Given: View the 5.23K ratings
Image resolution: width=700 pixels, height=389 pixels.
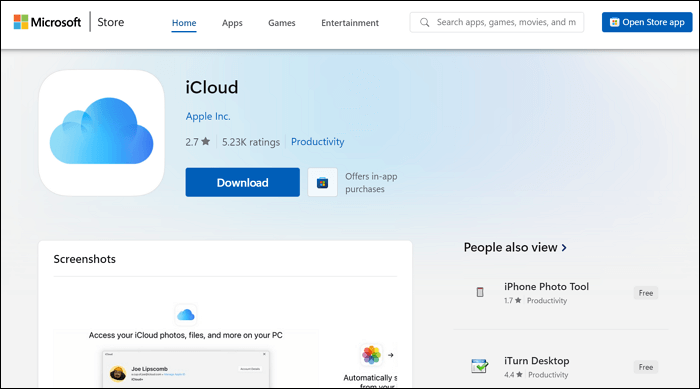Looking at the screenshot, I should [251, 142].
